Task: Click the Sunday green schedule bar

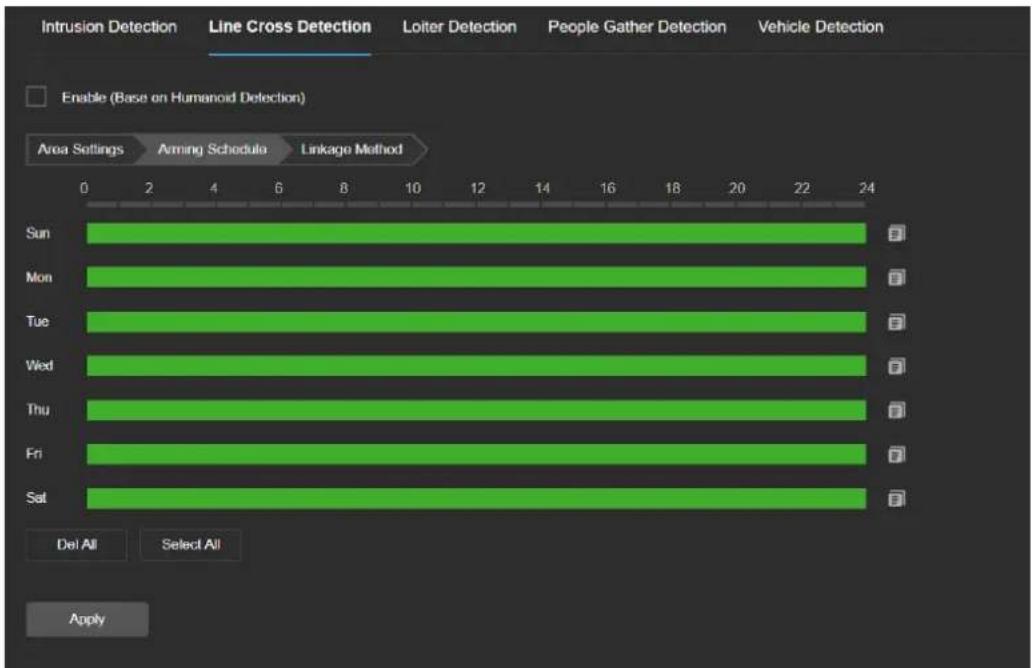Action: tap(477, 233)
